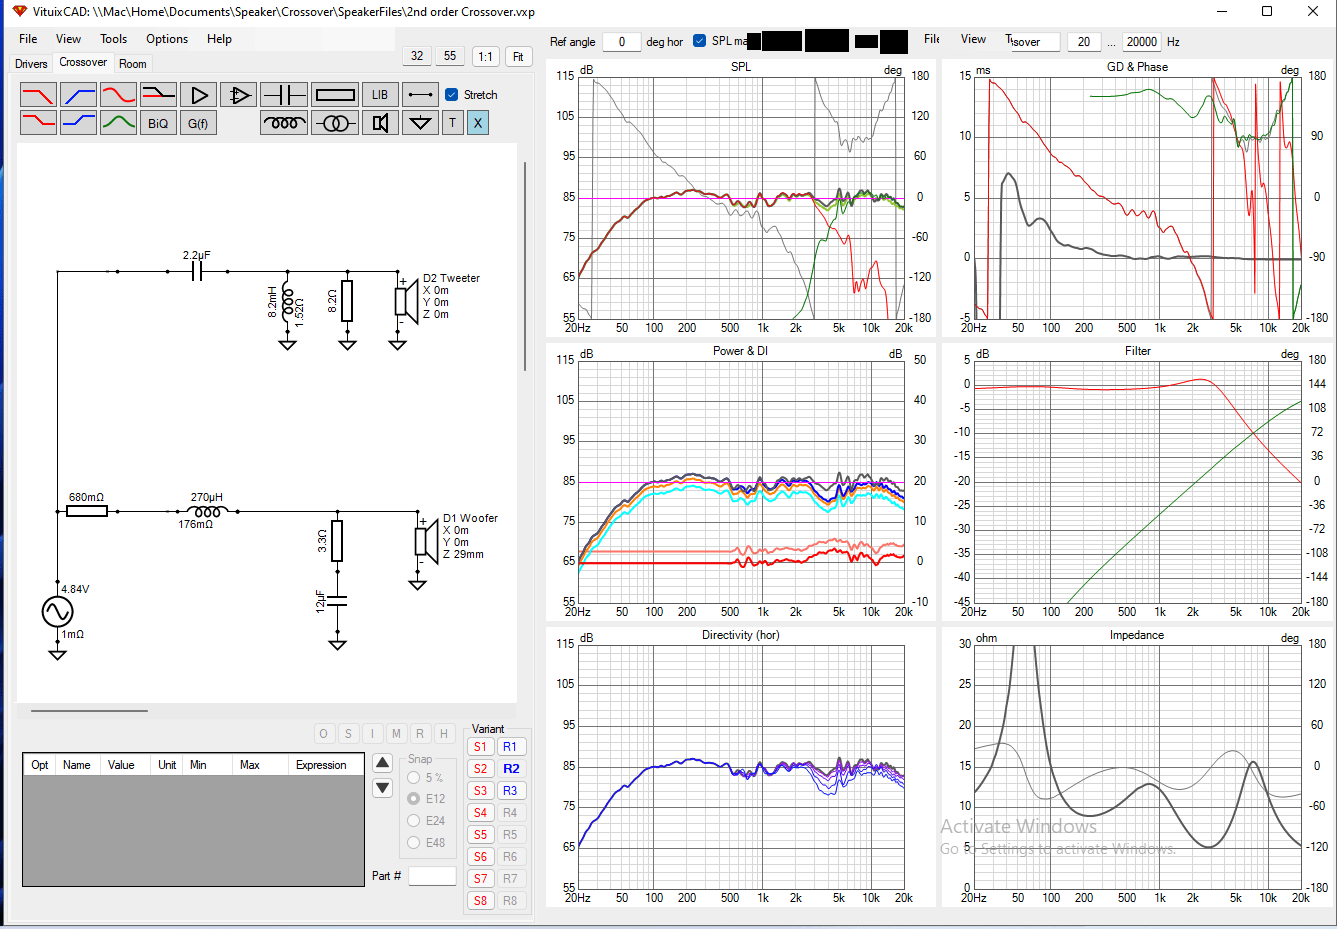Screen dimensions: 1337x929
Task: Select the red S-curve filter block icon
Action: coord(118,95)
